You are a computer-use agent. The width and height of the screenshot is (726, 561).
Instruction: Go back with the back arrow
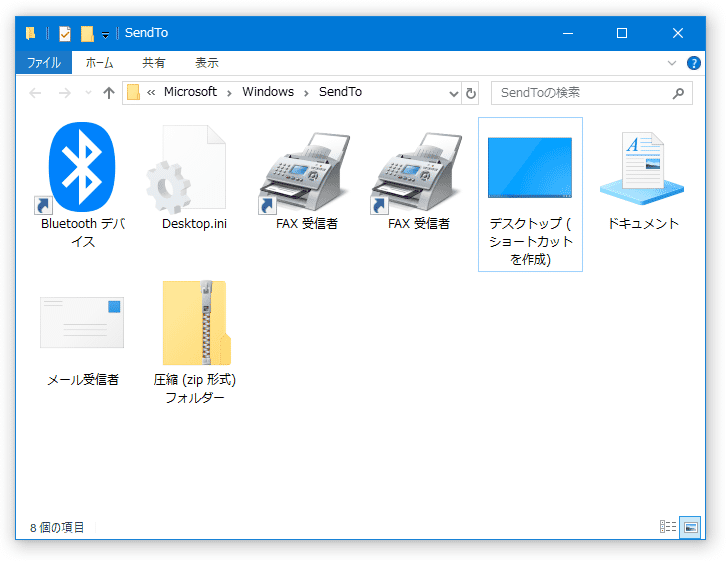click(35, 93)
